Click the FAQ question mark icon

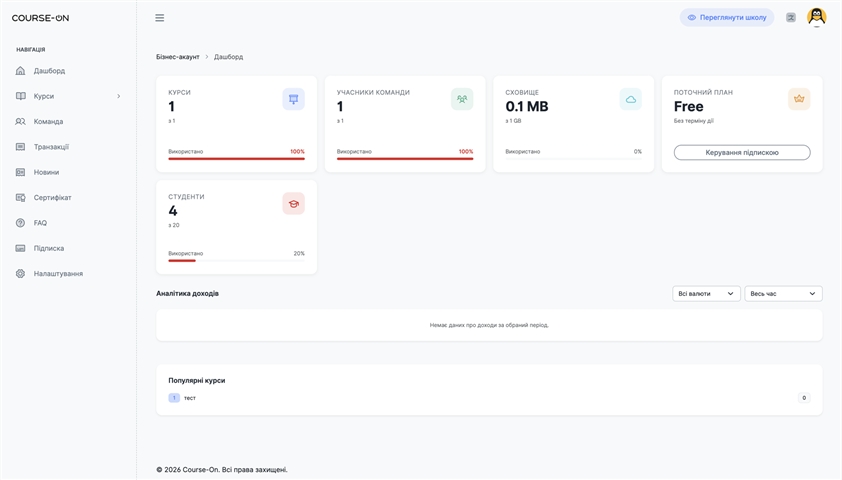tap(20, 223)
